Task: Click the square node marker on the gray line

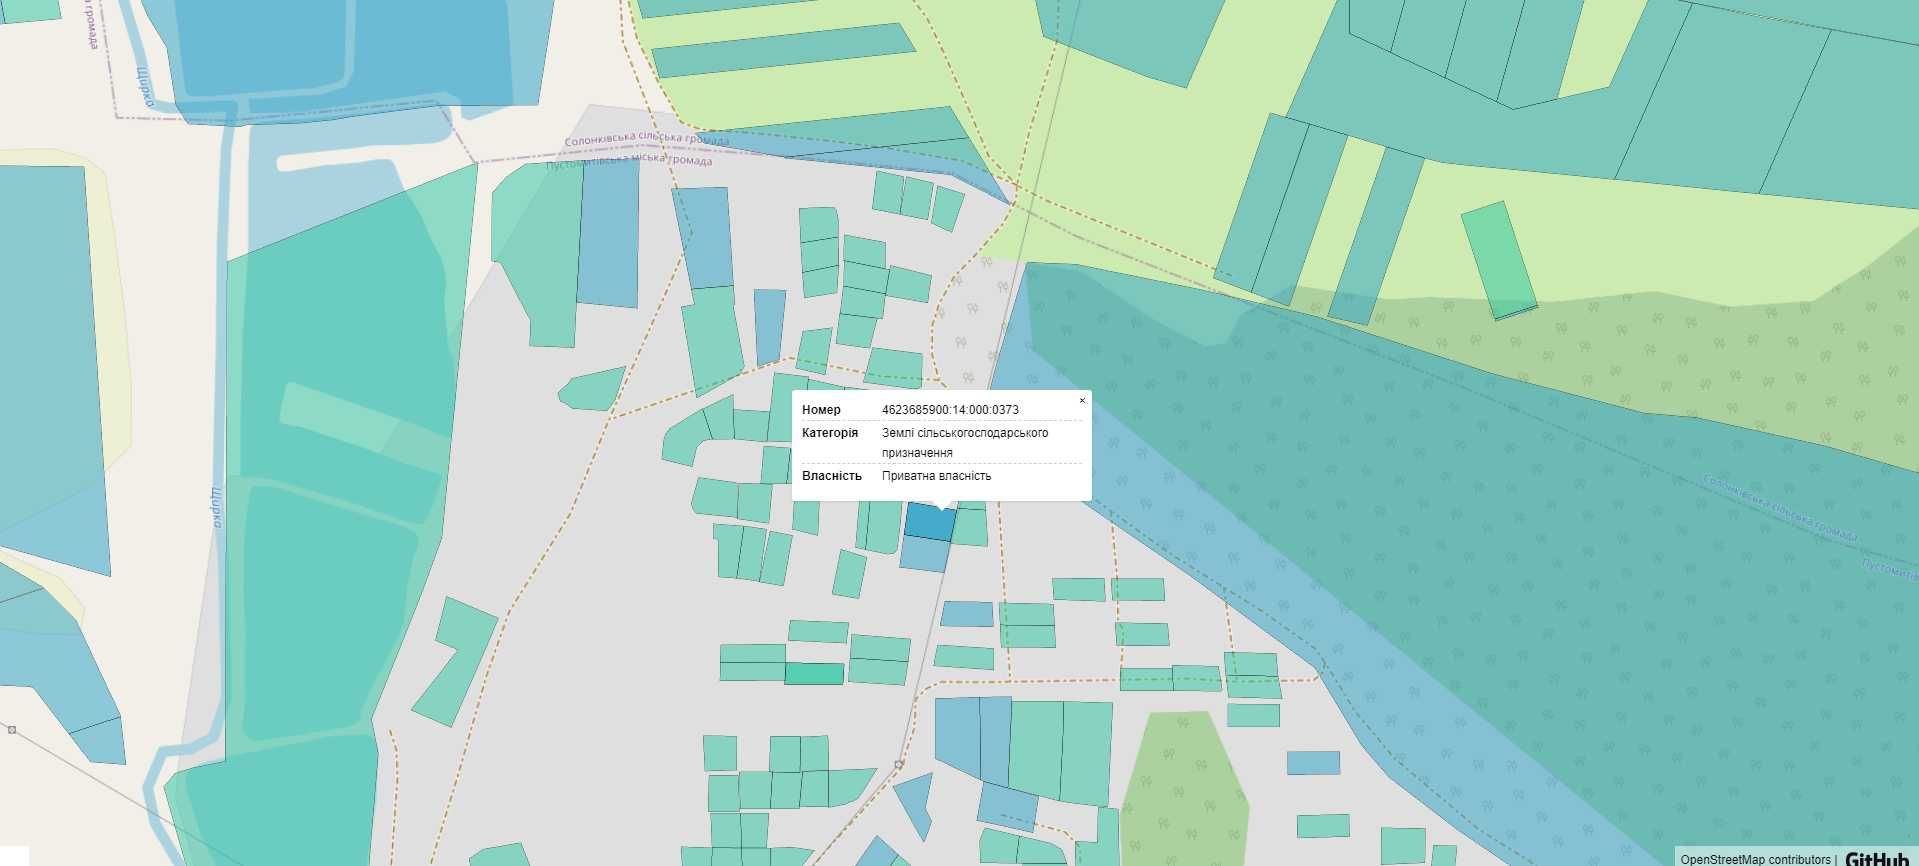Action: 899,765
